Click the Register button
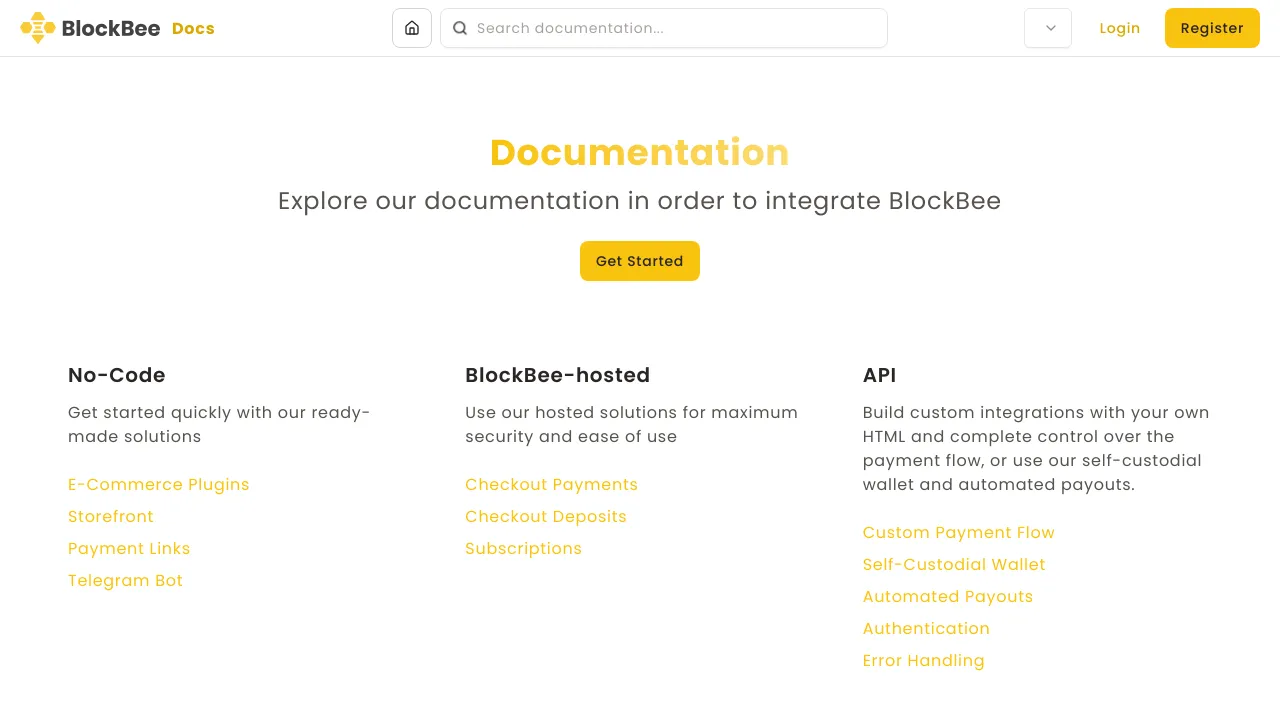This screenshot has height=720, width=1280. click(x=1212, y=28)
